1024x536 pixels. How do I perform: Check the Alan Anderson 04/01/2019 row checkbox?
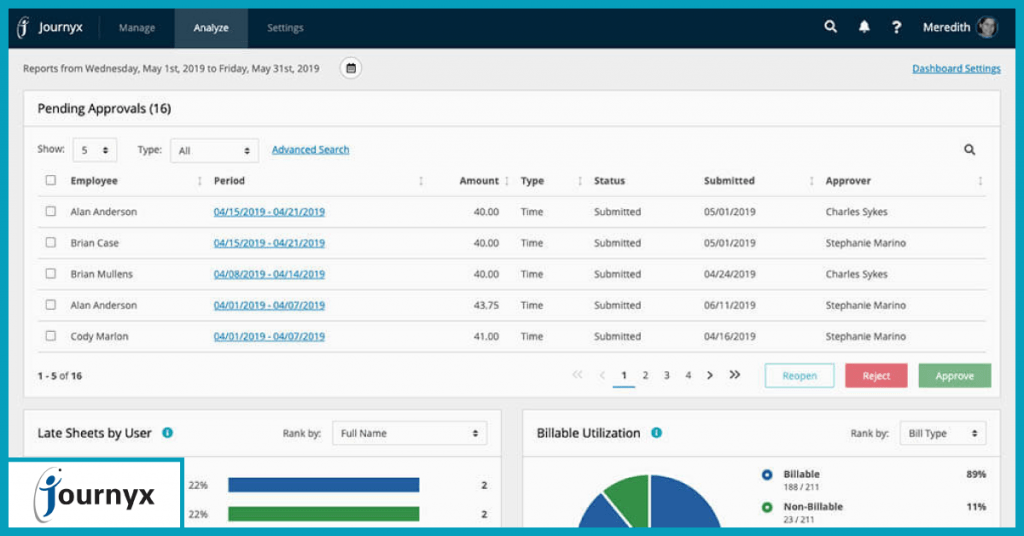click(51, 305)
